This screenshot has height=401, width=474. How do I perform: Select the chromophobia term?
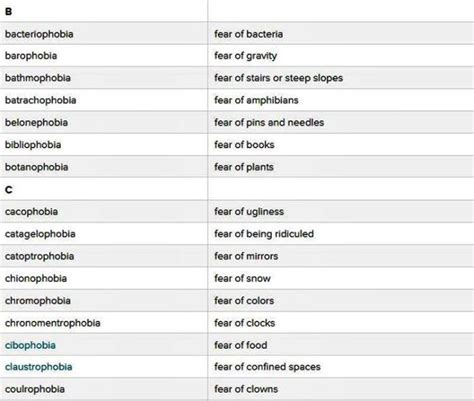[38, 301]
